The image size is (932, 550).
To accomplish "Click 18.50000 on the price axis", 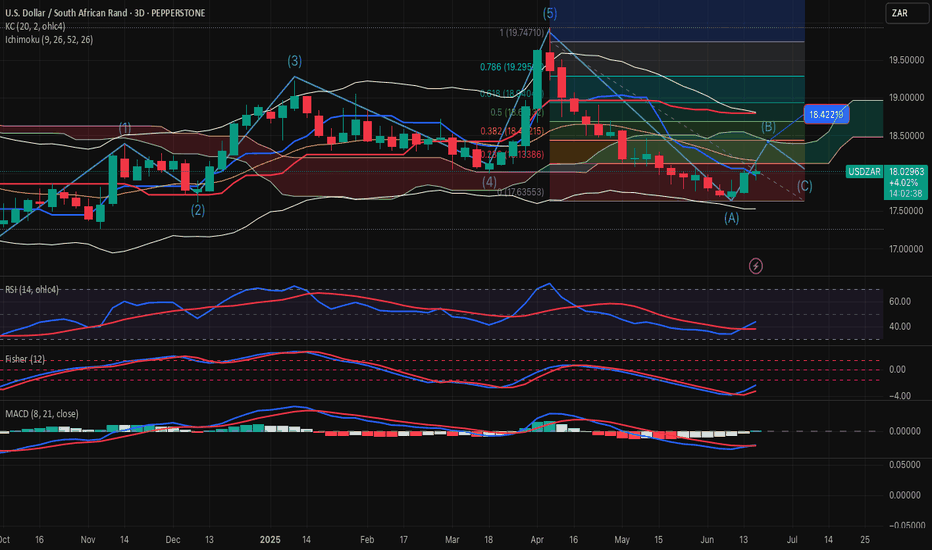I will click(906, 136).
